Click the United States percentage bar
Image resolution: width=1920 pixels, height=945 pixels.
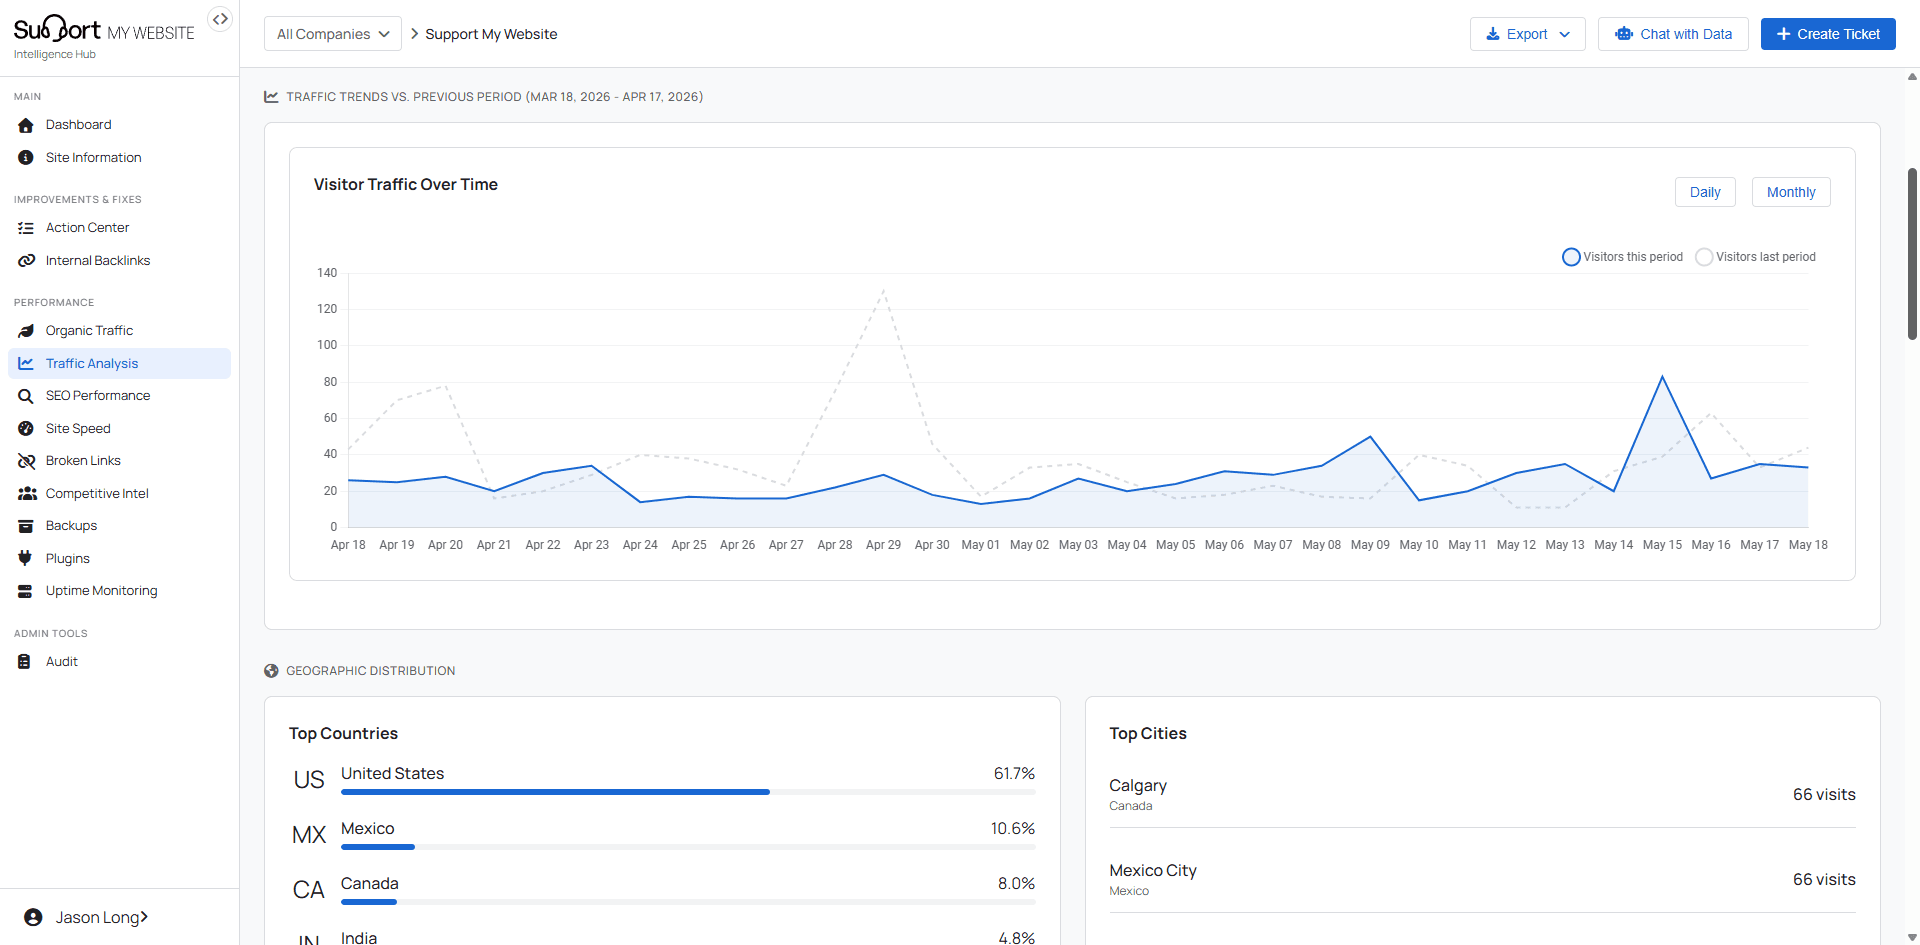point(688,792)
